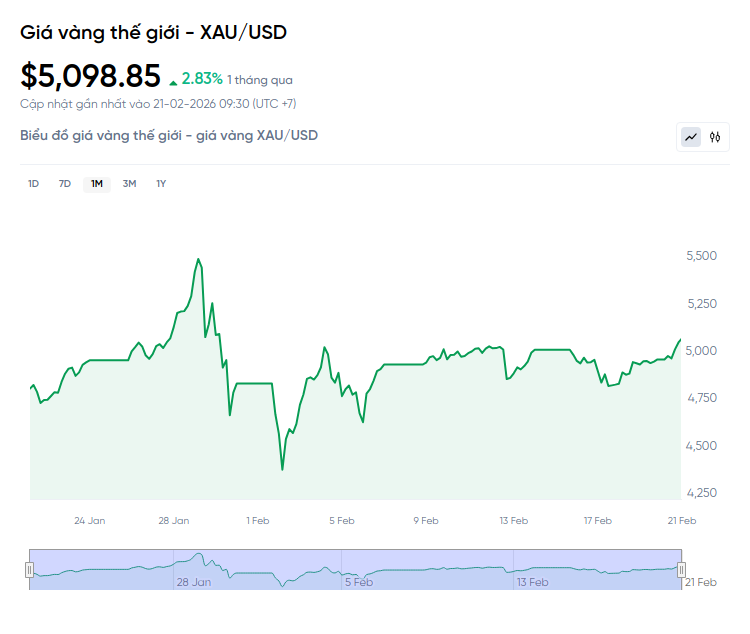Switch to the line chart view

[x=691, y=137]
